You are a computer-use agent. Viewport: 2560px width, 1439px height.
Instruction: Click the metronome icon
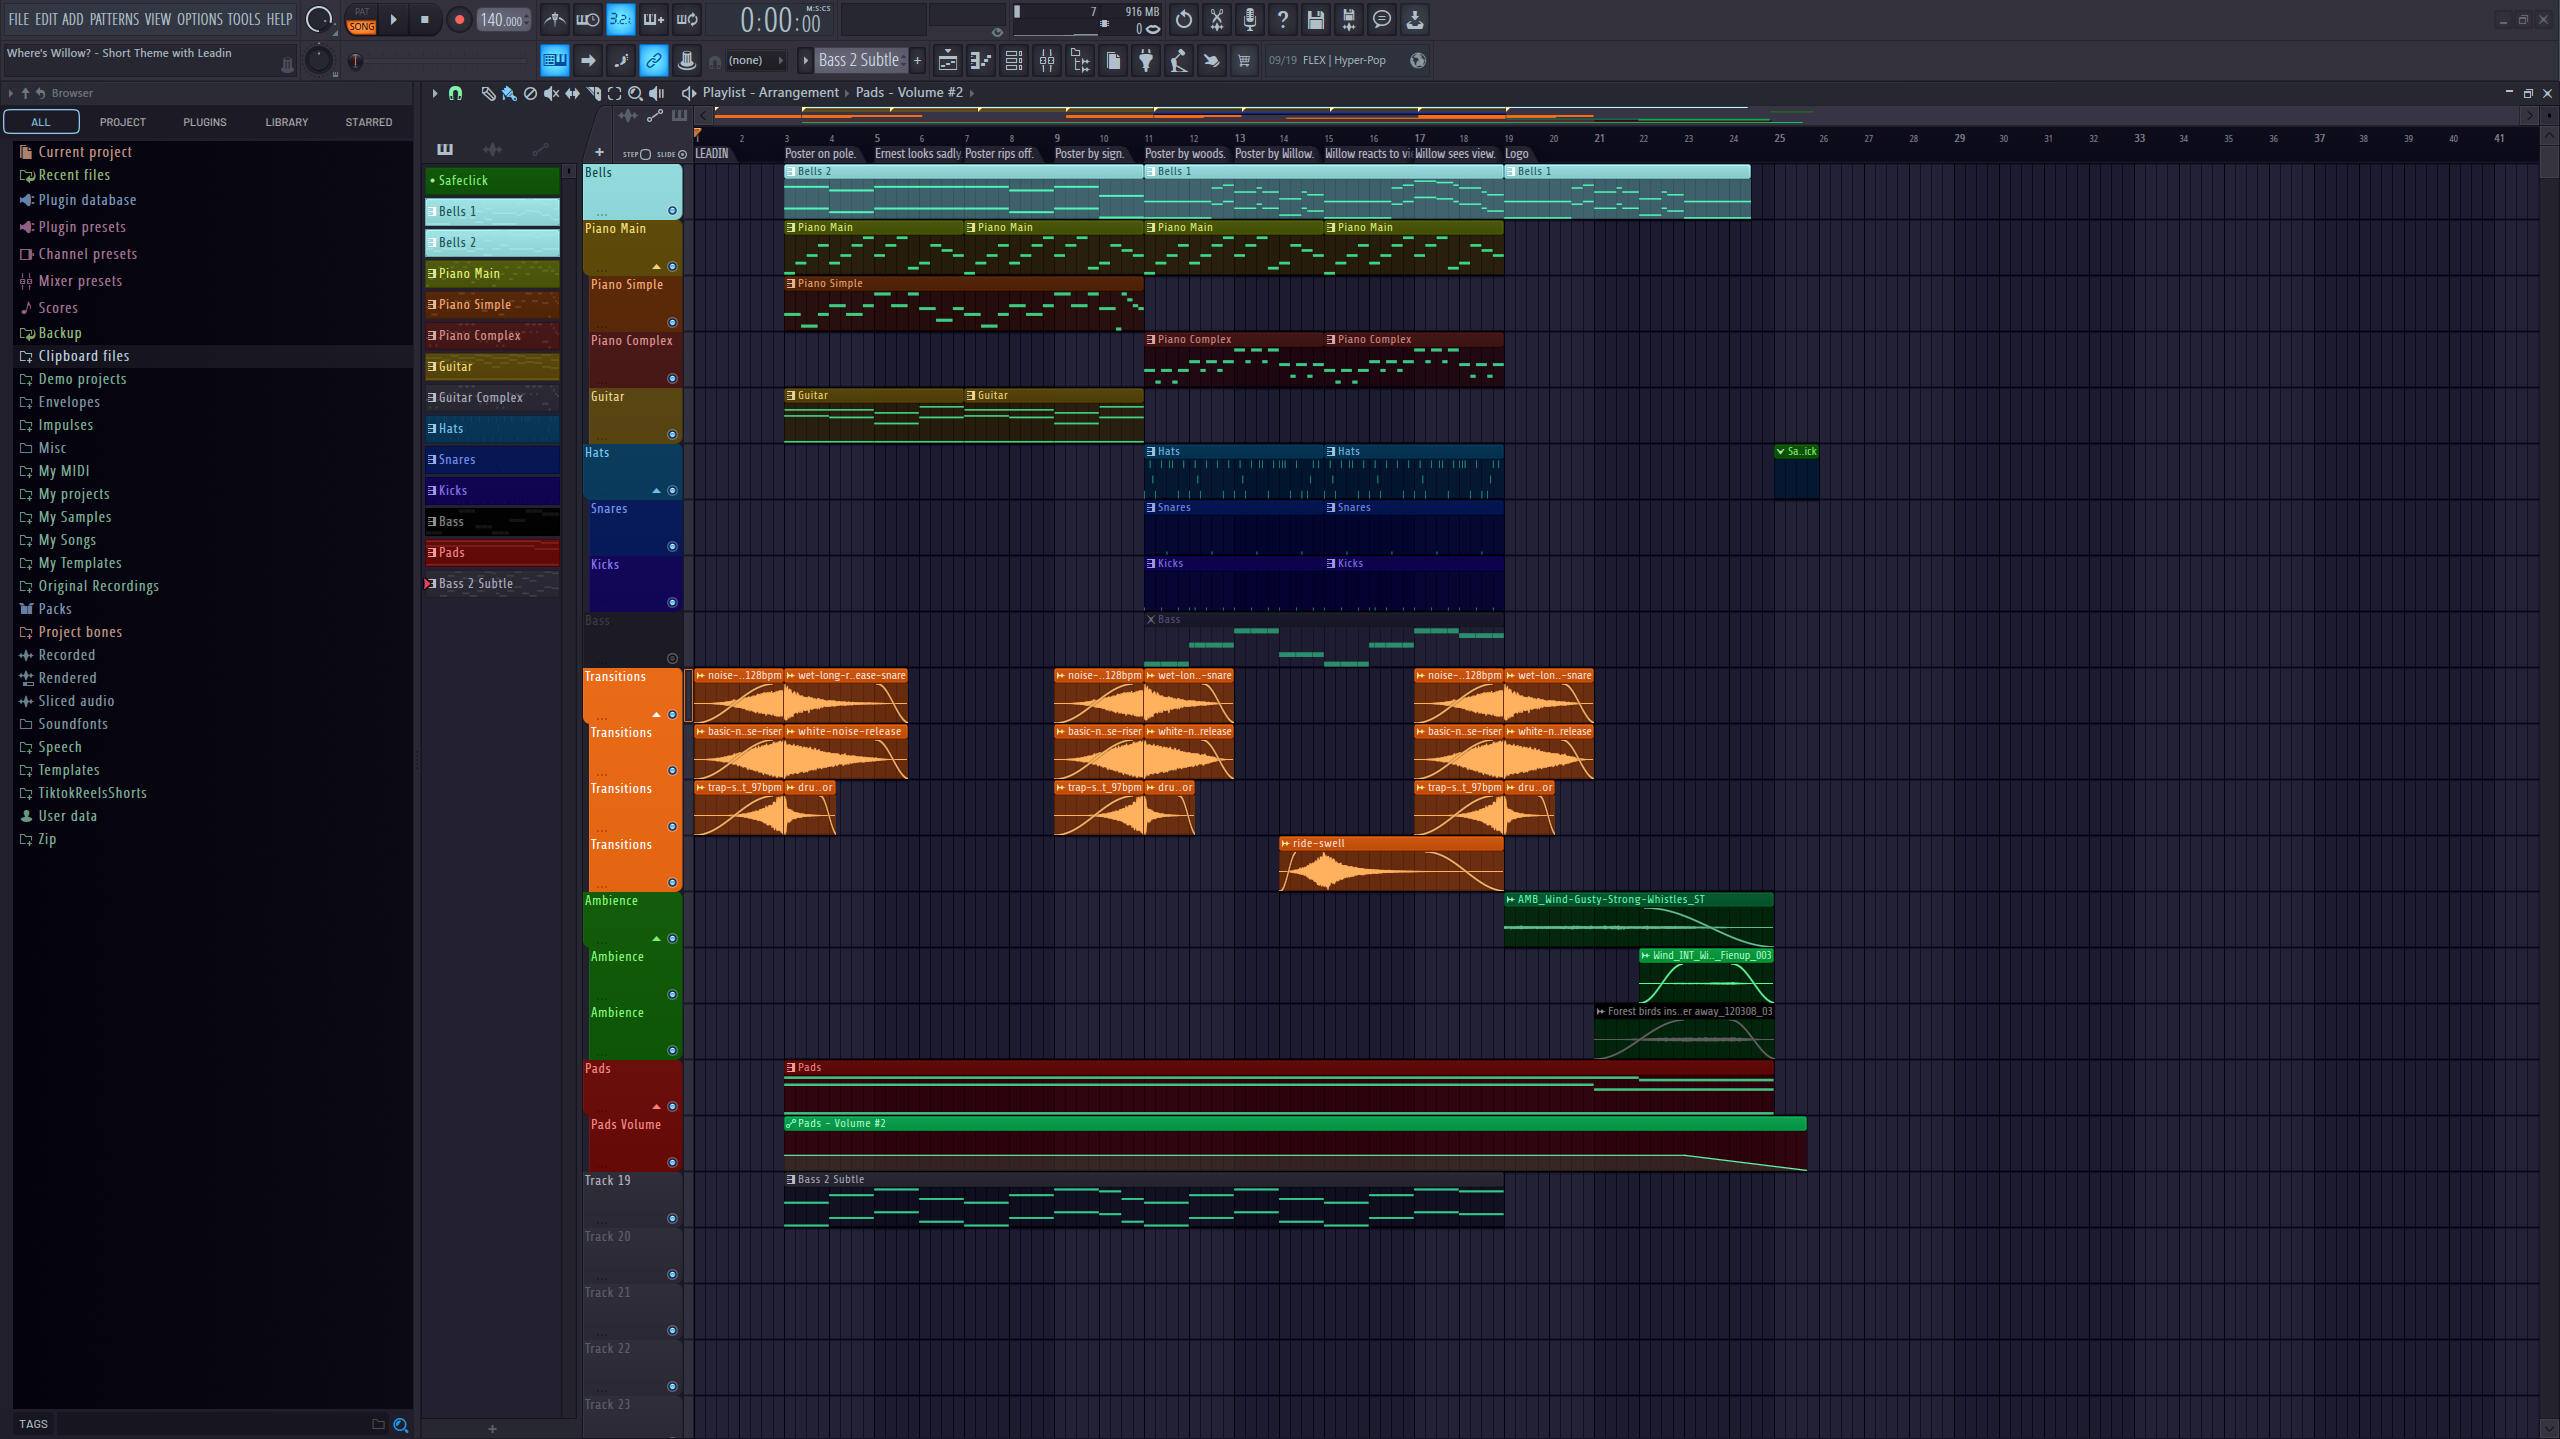554,19
